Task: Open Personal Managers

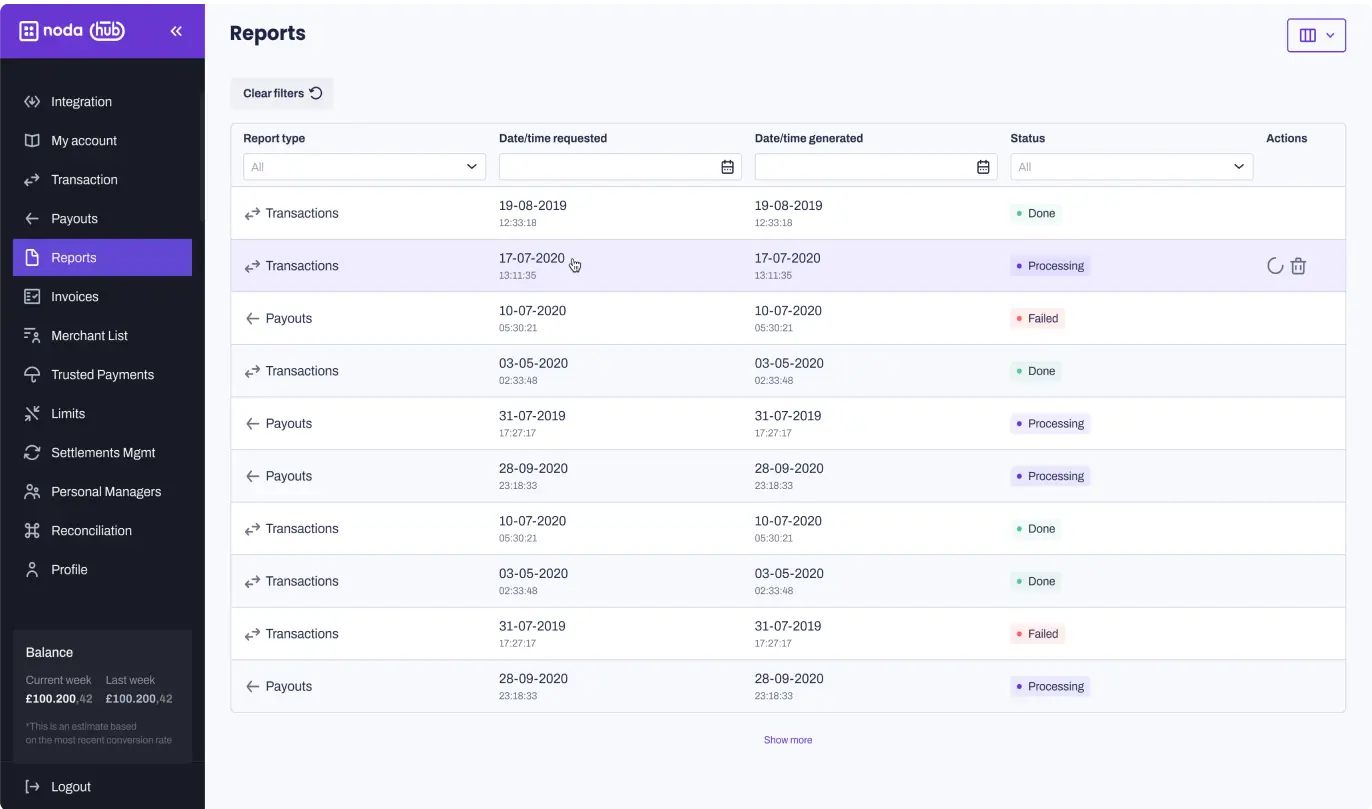Action: (102, 491)
